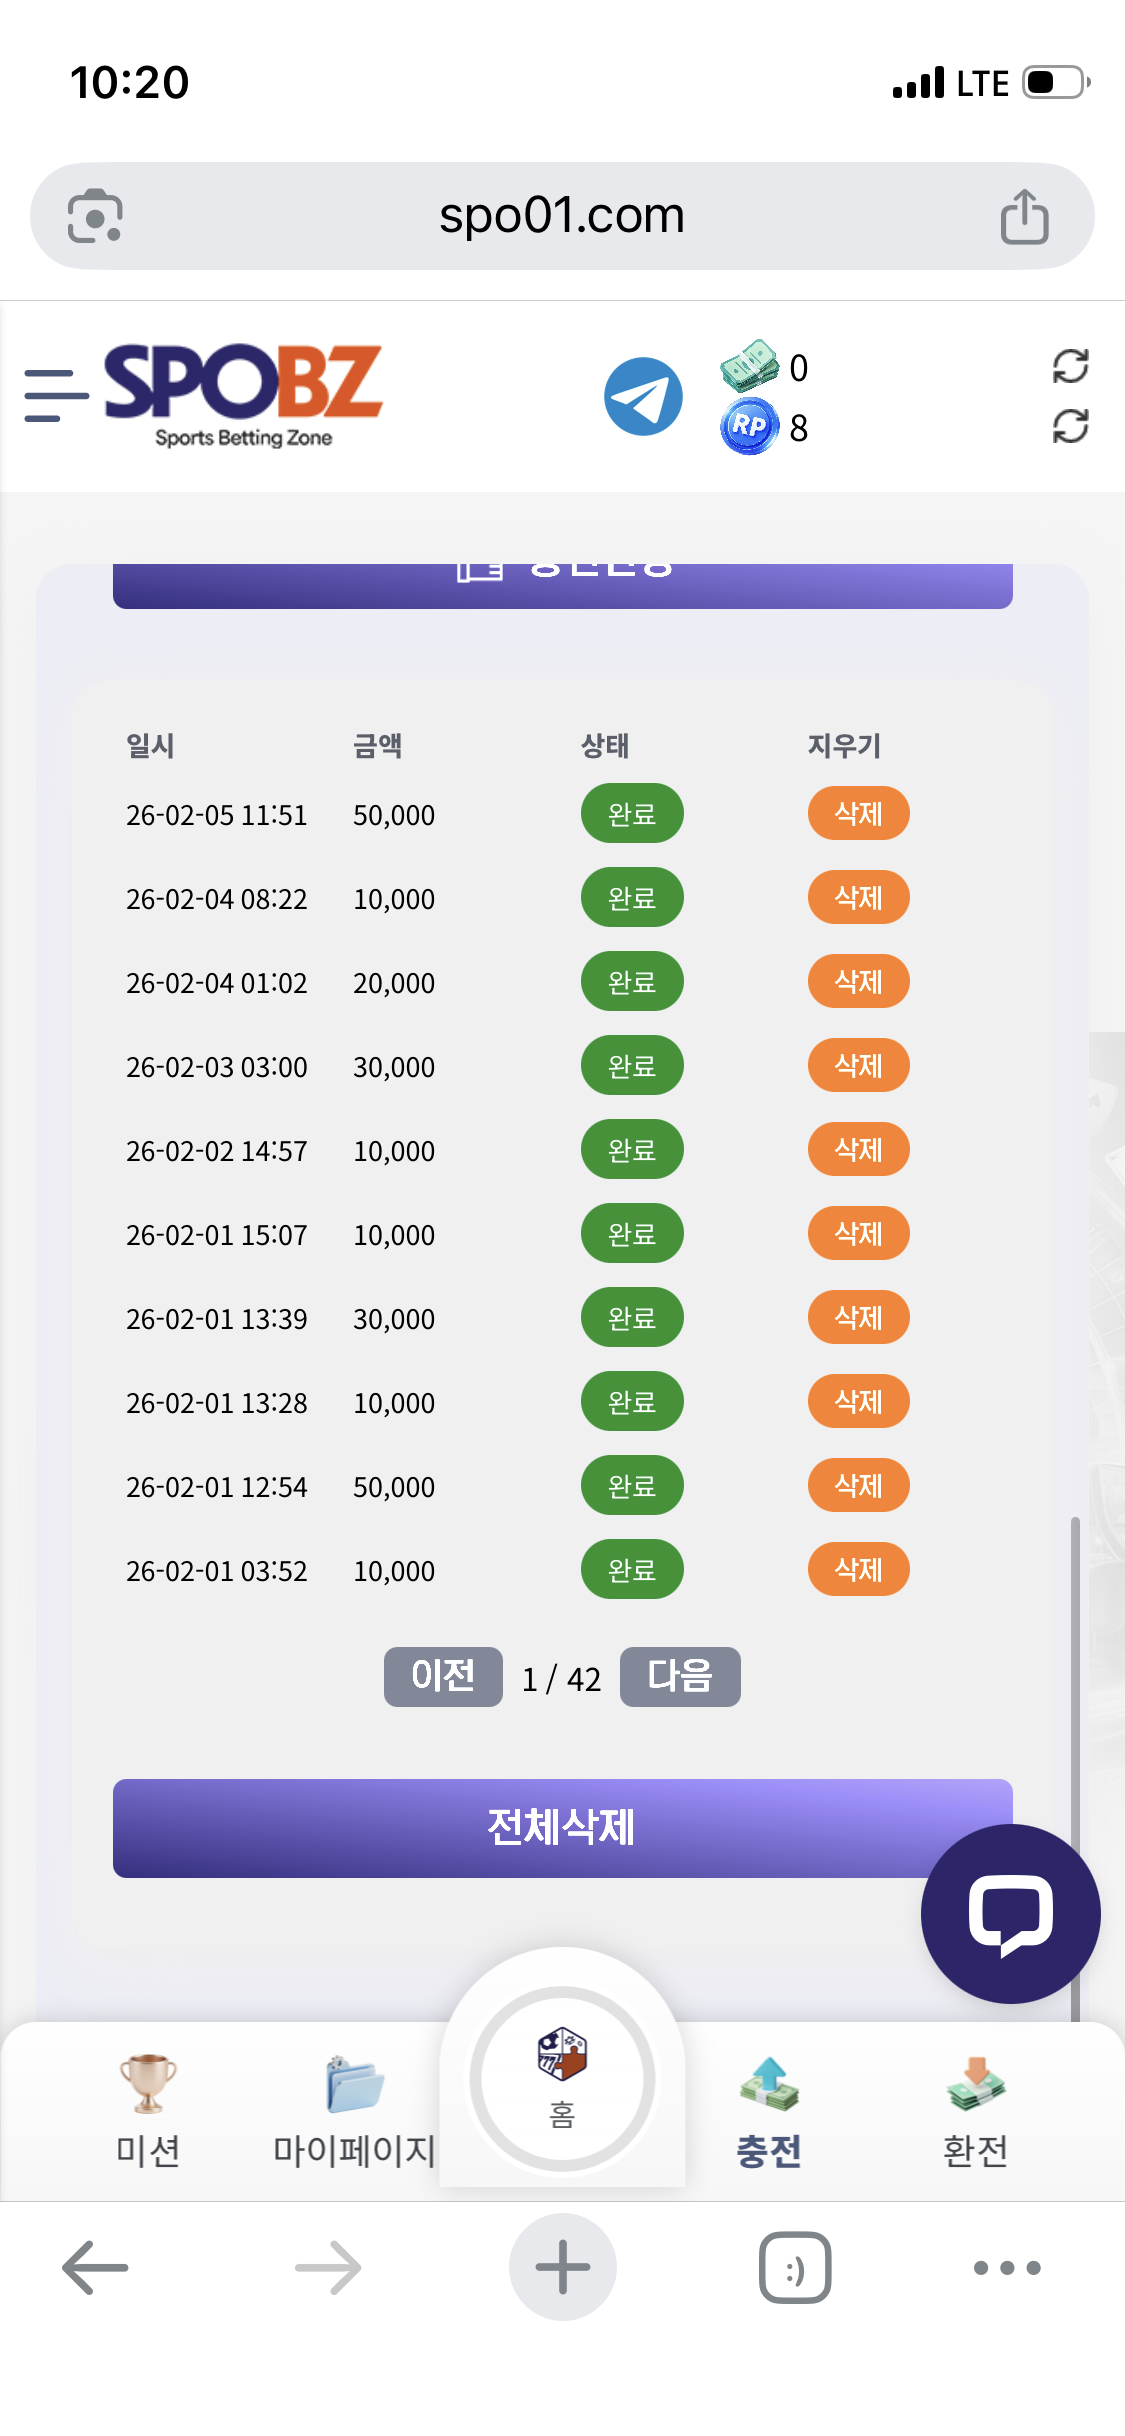Tap the browser share icon
Screen dimensions: 1125x2436
point(1024,216)
